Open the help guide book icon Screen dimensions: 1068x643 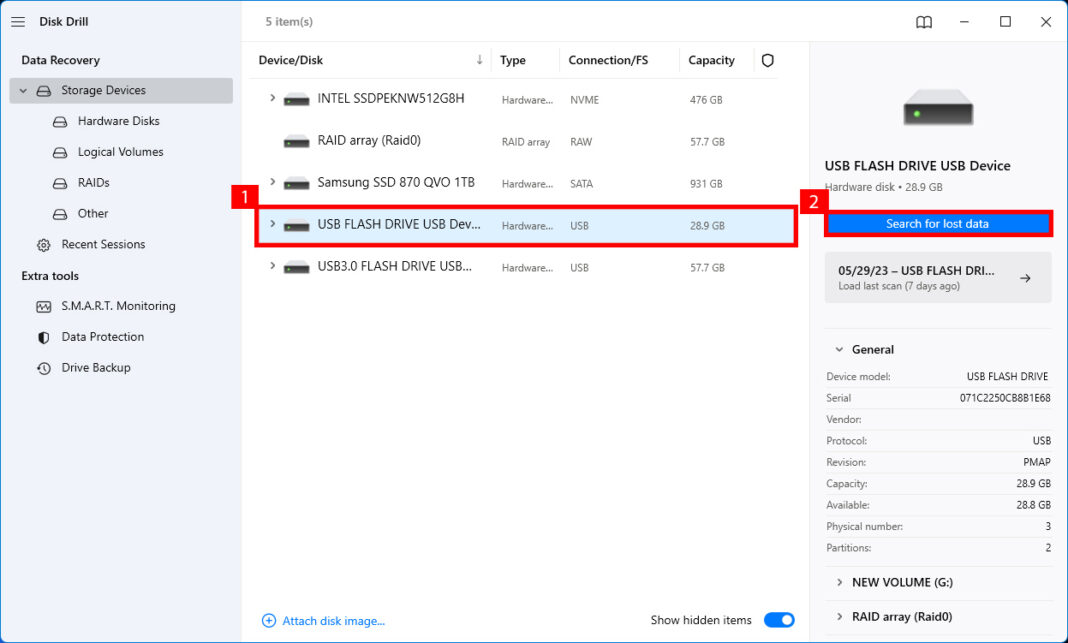click(x=922, y=21)
